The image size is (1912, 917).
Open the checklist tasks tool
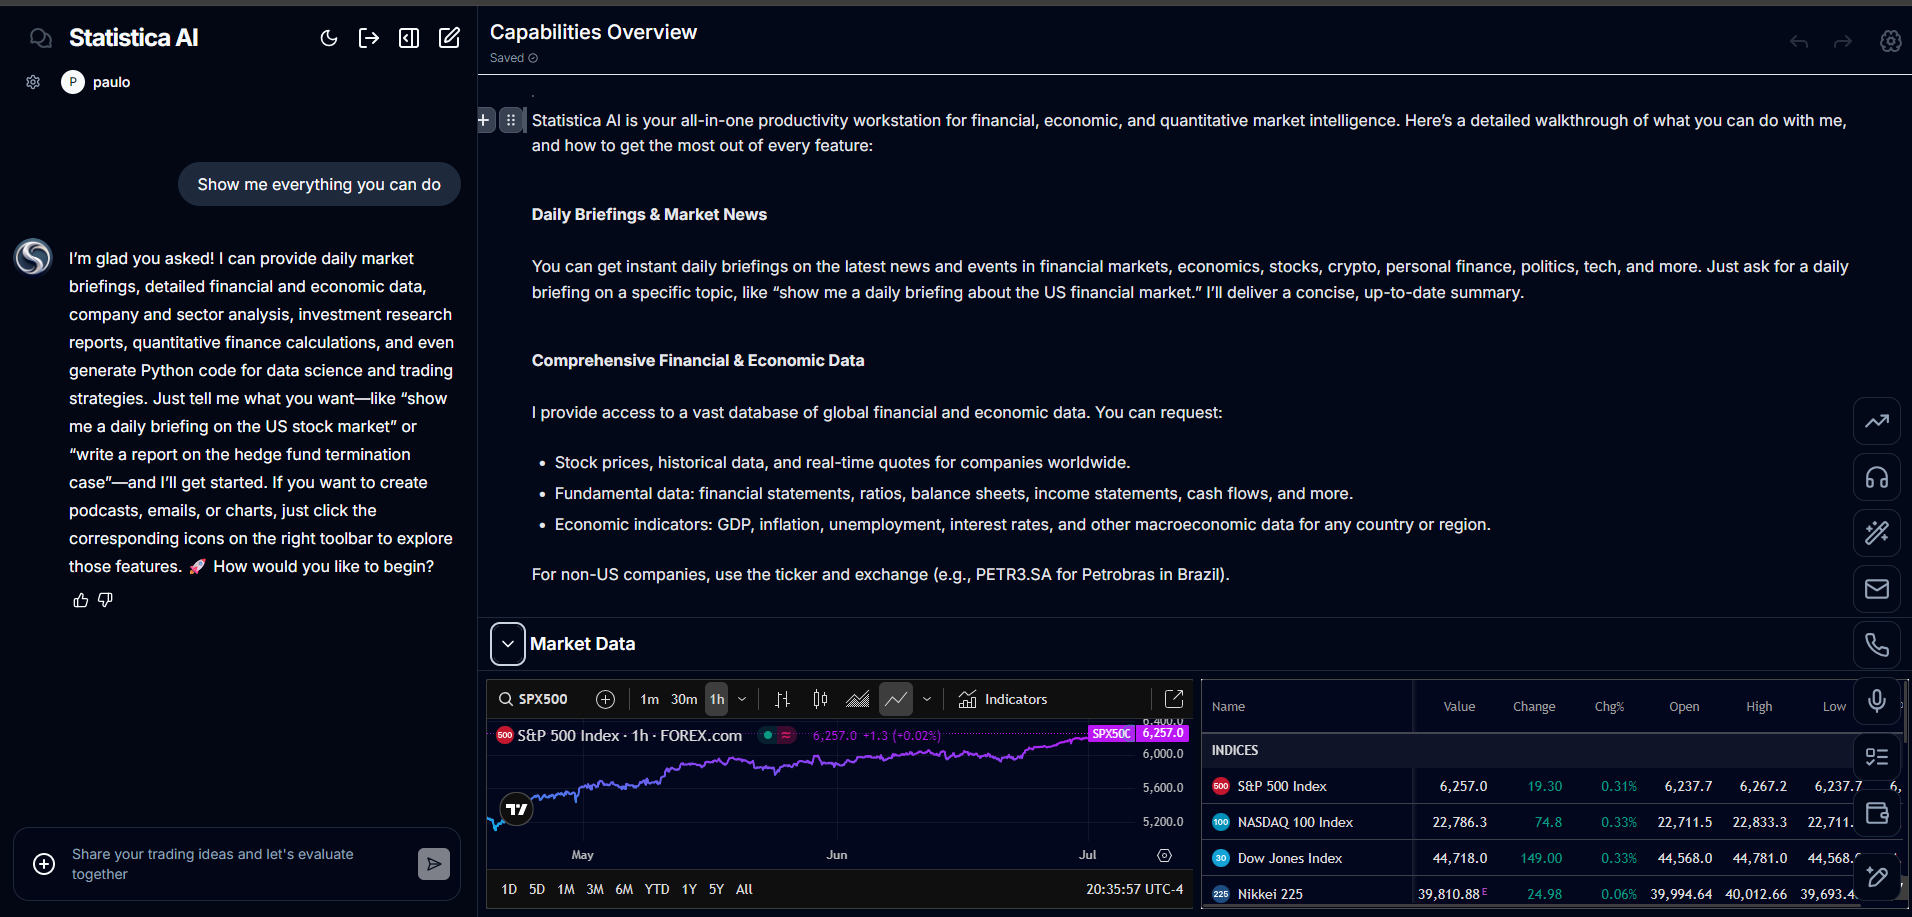1877,757
